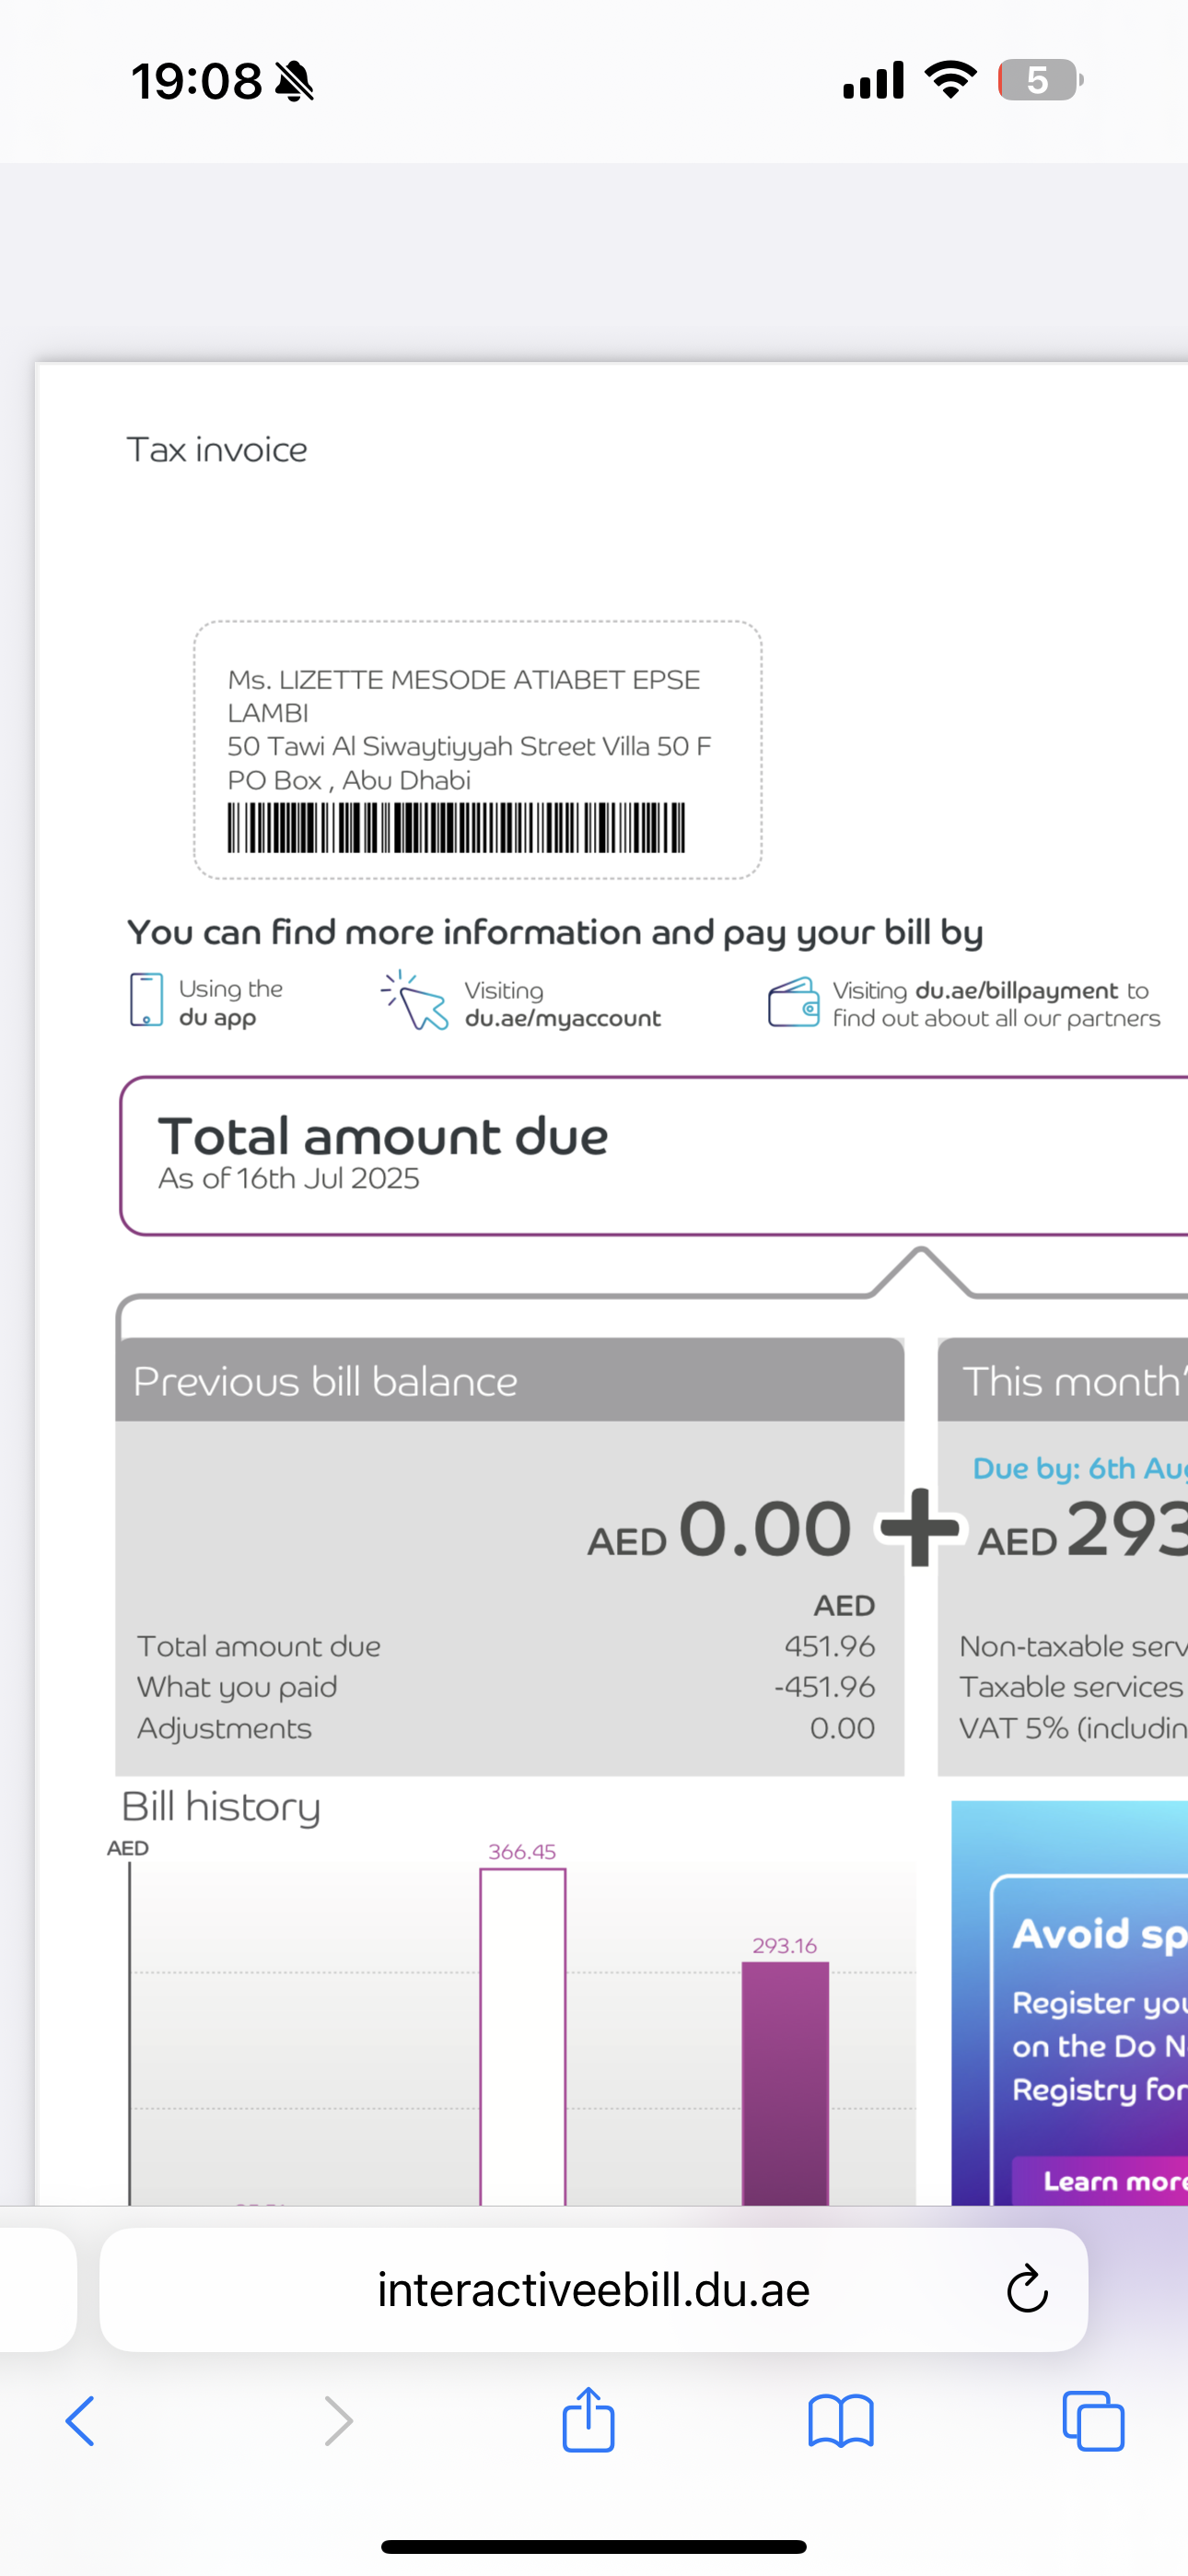Reload the page with refresh icon
The width and height of the screenshot is (1188, 2576).
click(1027, 2289)
